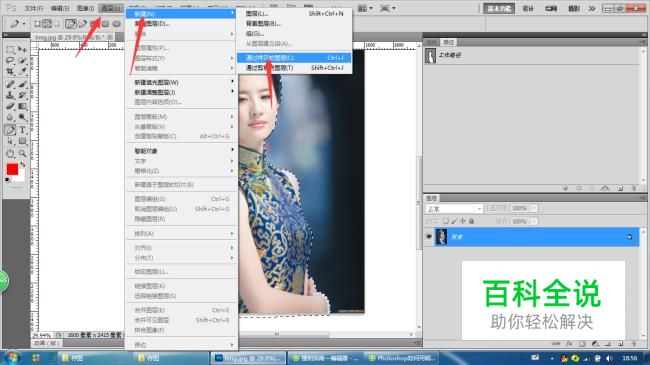Select the Brush tool
Image resolution: width=650 pixels, height=365 pixels.
22,85
